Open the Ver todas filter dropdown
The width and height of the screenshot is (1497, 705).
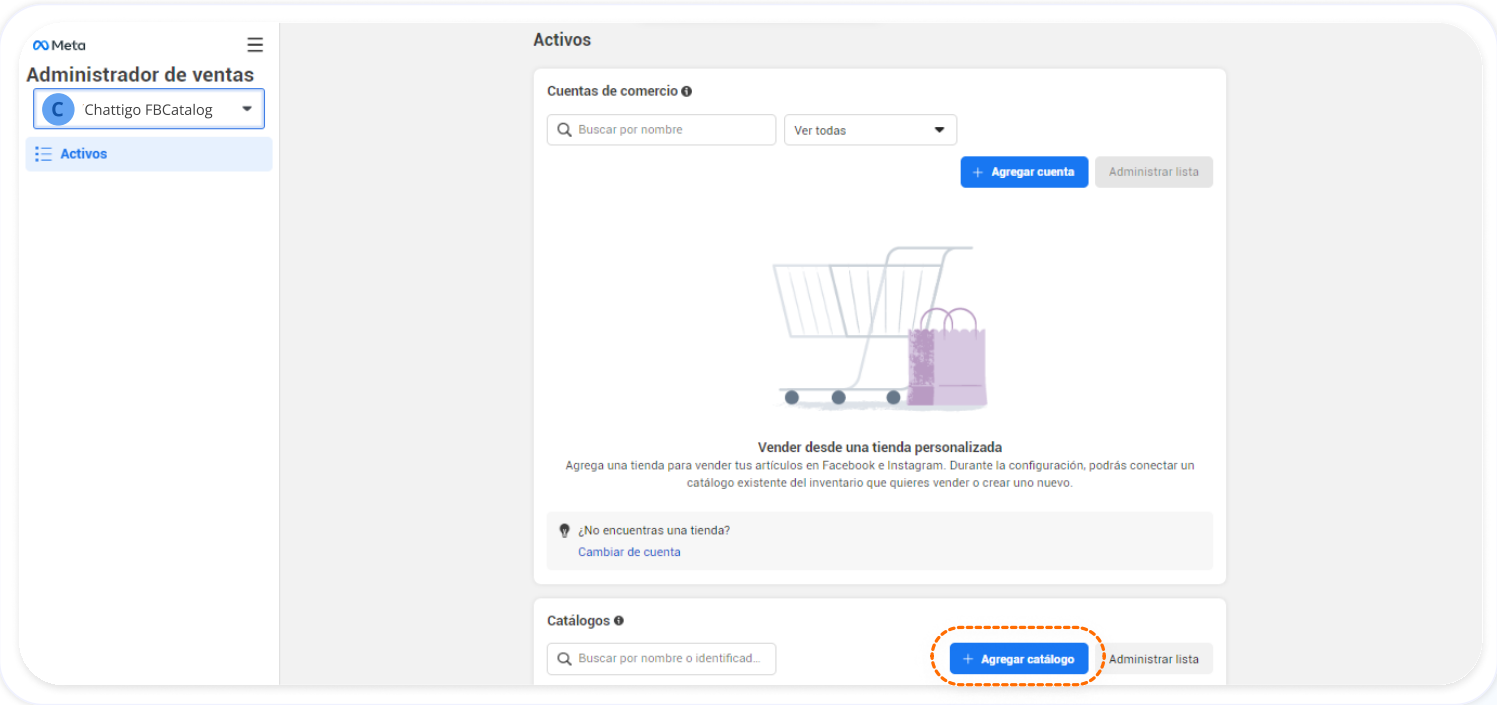pyautogui.click(x=870, y=130)
